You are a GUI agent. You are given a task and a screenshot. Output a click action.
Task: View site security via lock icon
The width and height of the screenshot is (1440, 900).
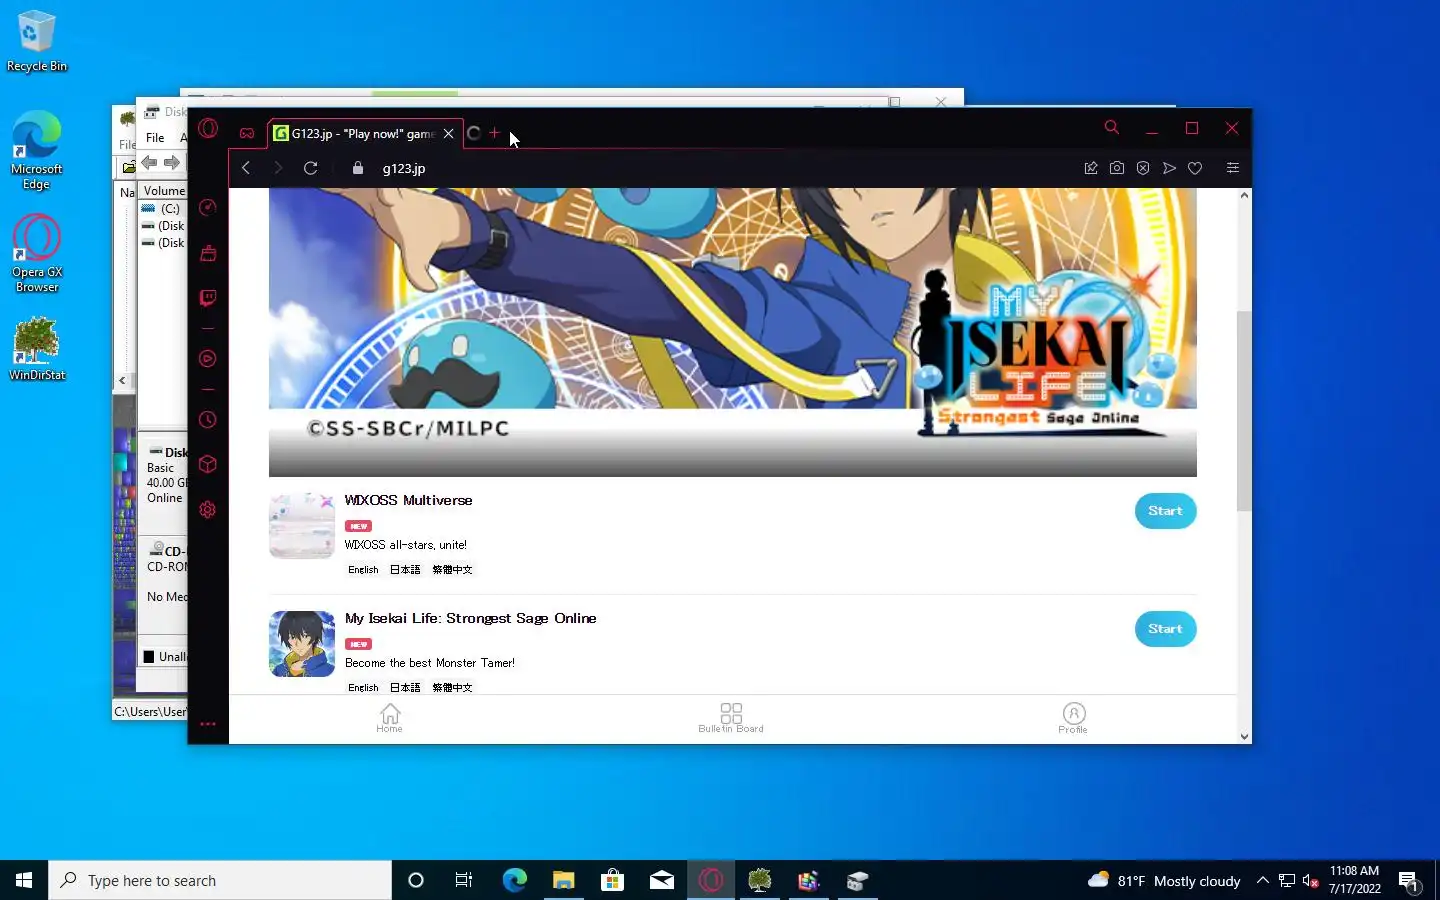(358, 168)
